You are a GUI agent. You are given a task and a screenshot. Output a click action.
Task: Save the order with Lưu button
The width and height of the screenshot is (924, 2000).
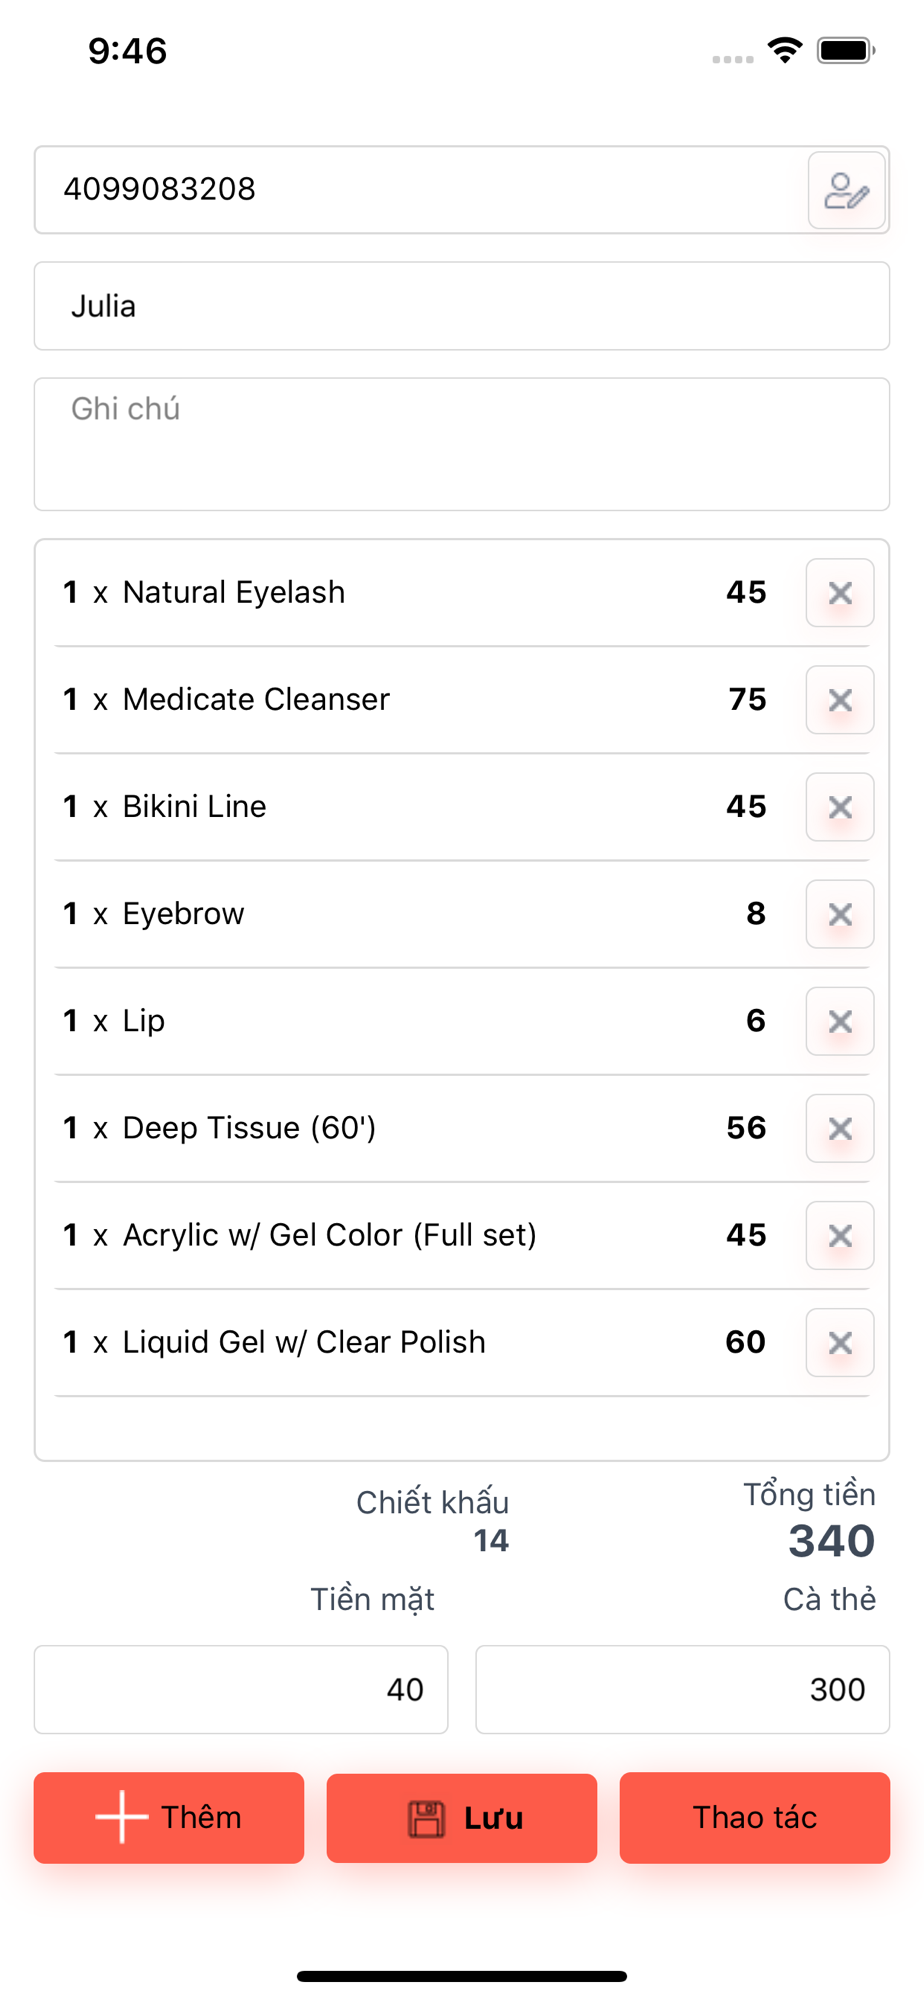pos(462,1818)
